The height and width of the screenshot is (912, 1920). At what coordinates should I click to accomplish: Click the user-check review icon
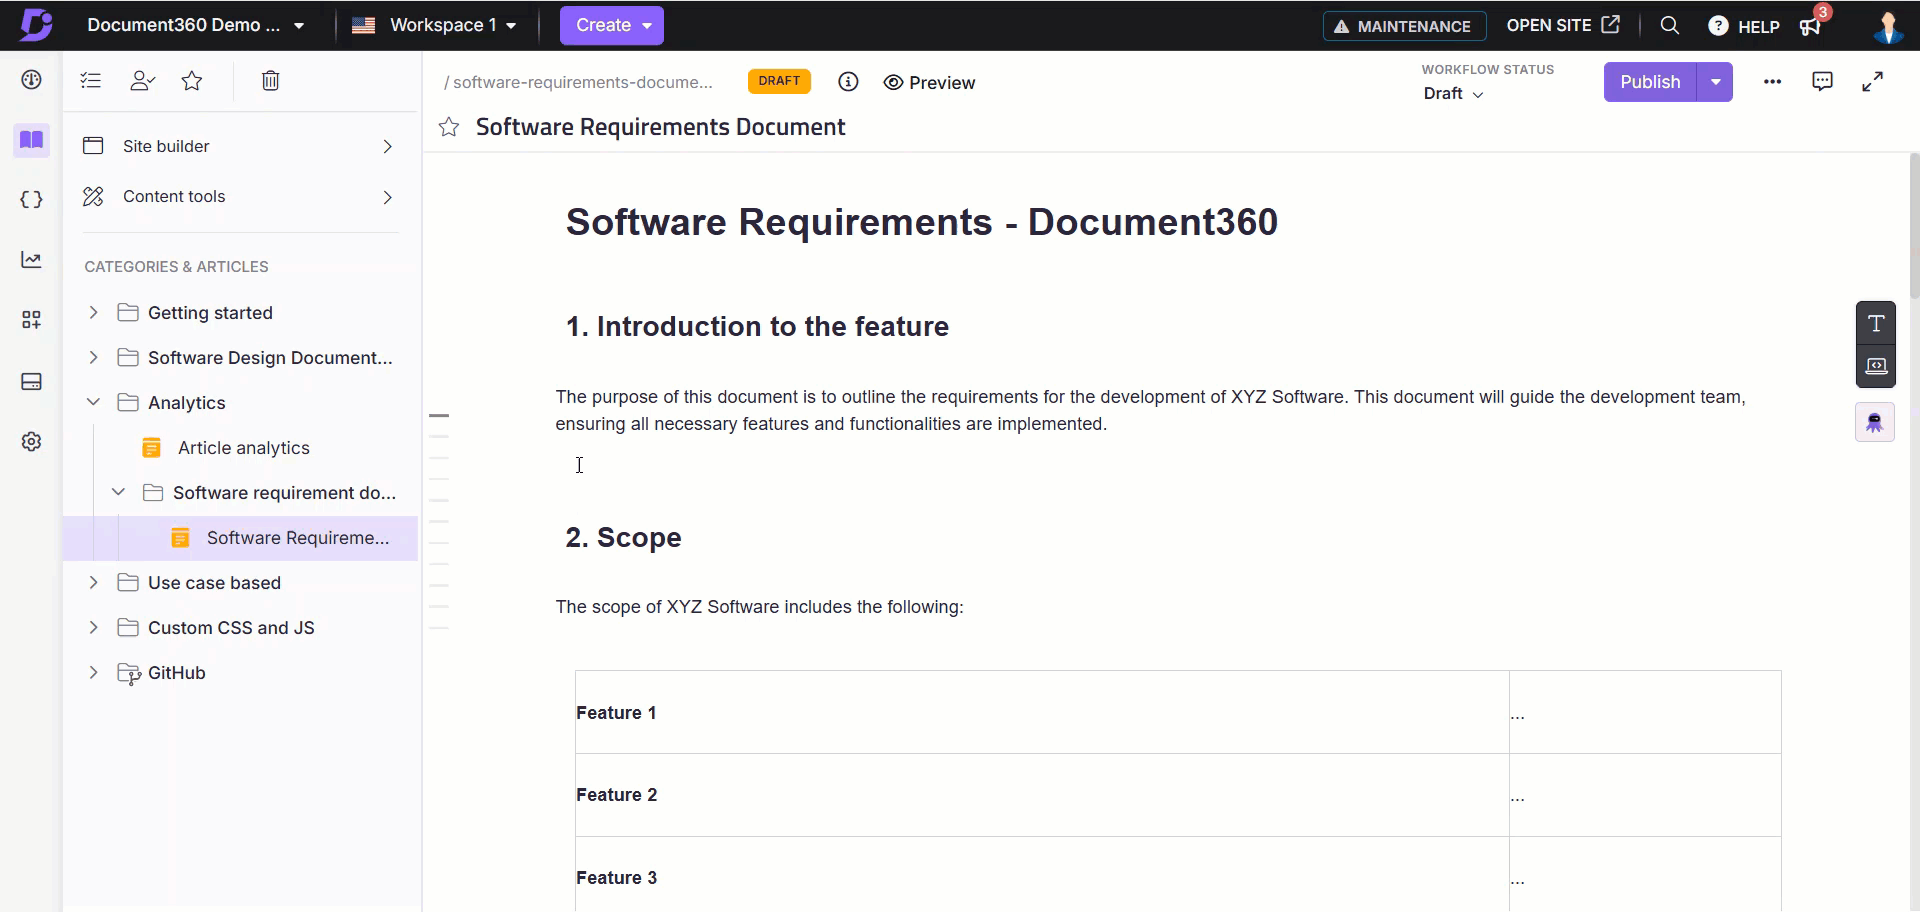click(142, 81)
